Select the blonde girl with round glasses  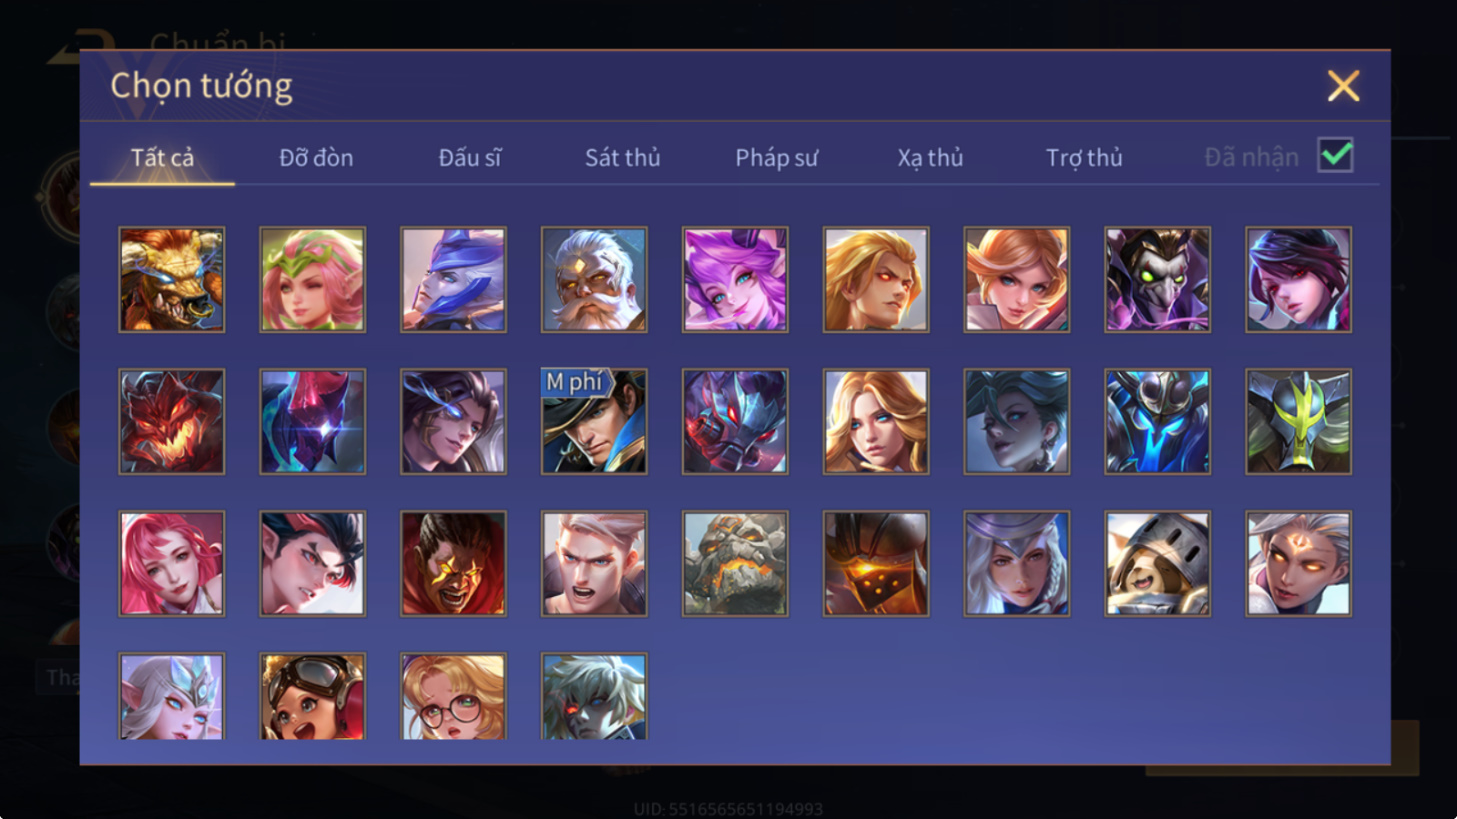[453, 697]
